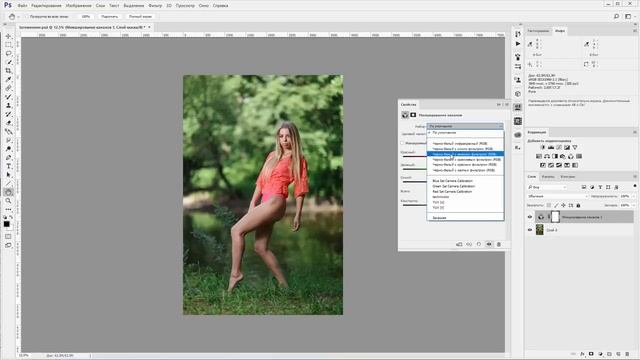The height and width of the screenshot is (360, 640).
Task: Select the Crop tool
Action: (x=9, y=71)
